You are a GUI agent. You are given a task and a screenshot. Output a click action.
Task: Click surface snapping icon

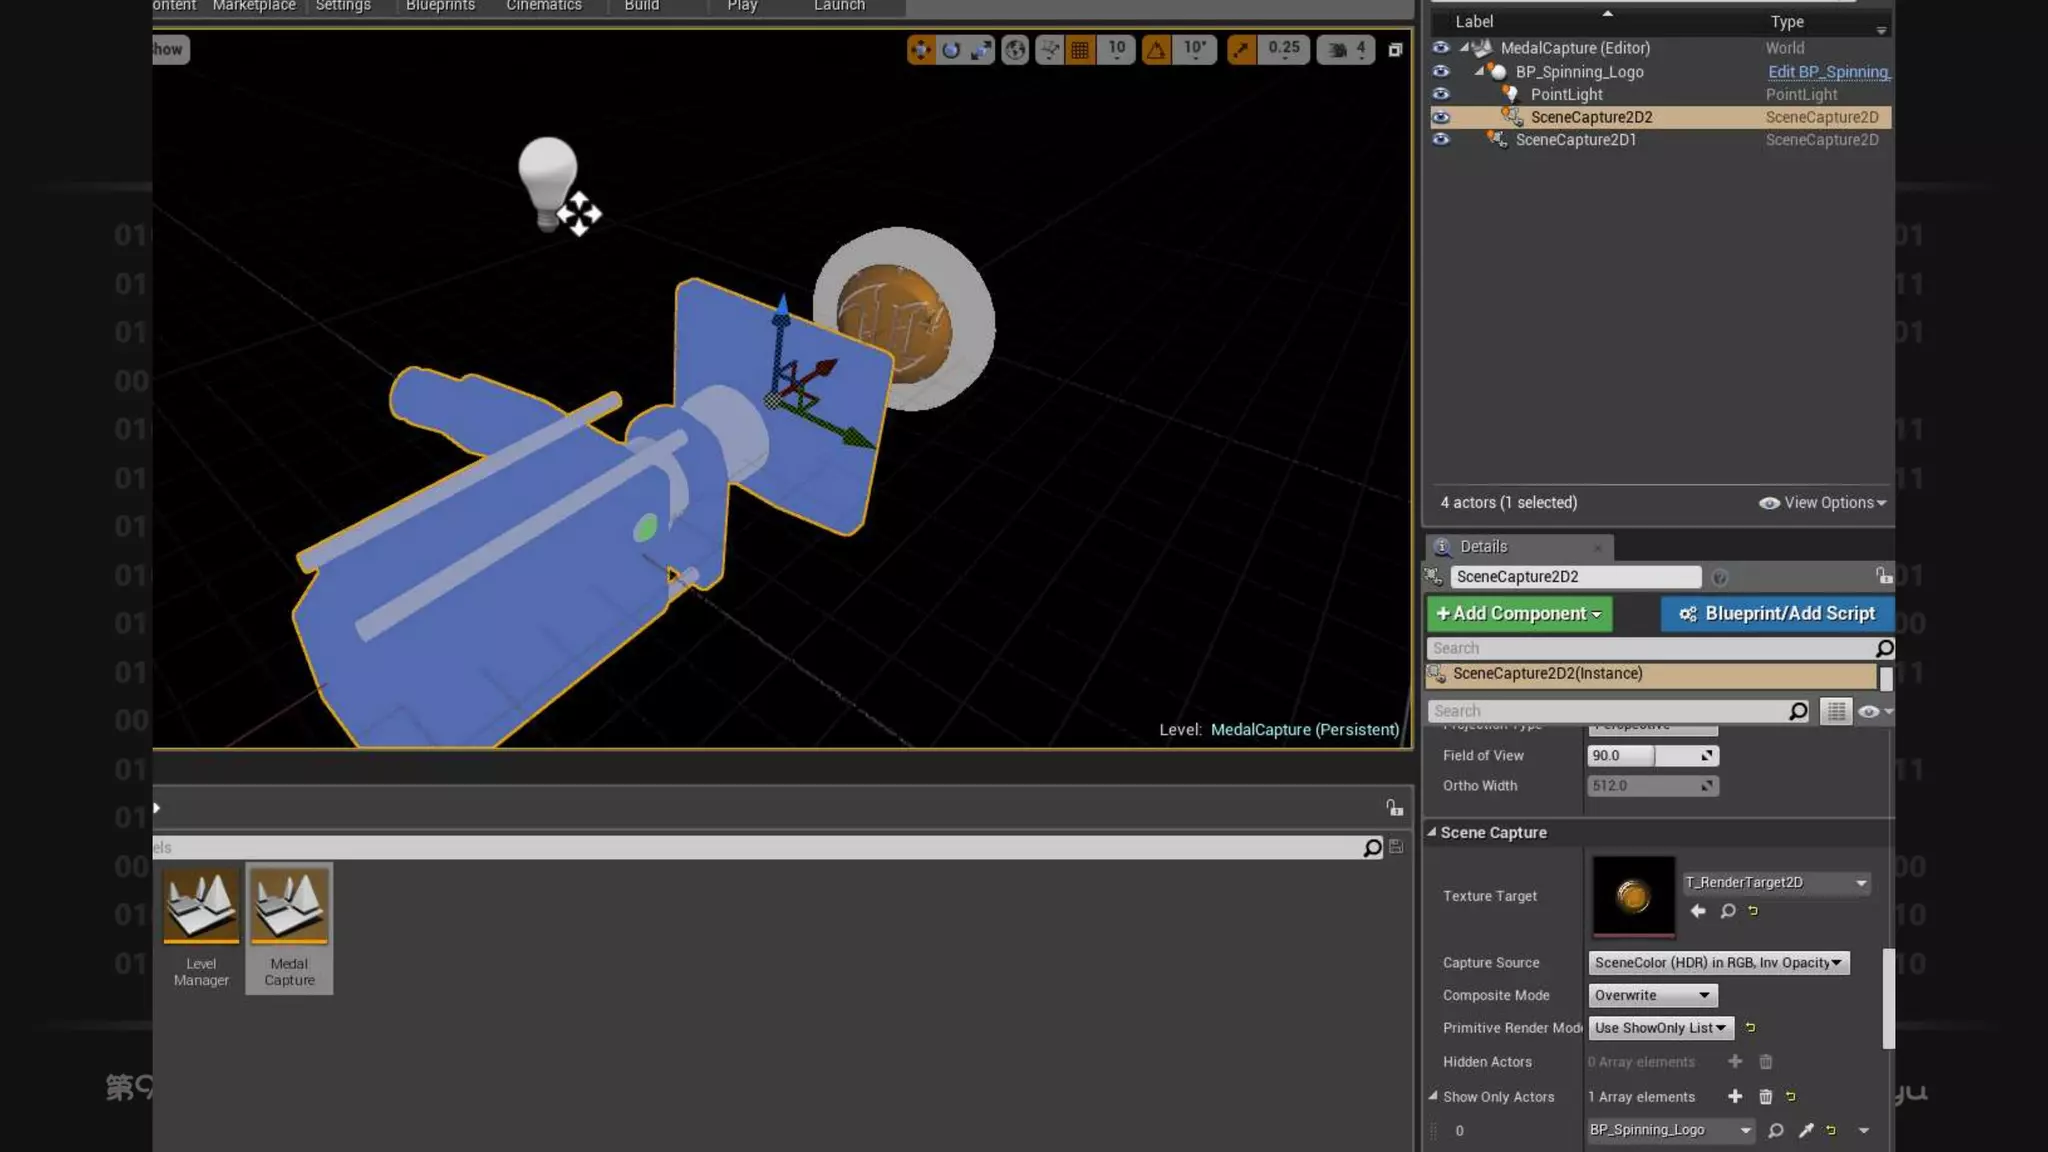pos(1049,49)
